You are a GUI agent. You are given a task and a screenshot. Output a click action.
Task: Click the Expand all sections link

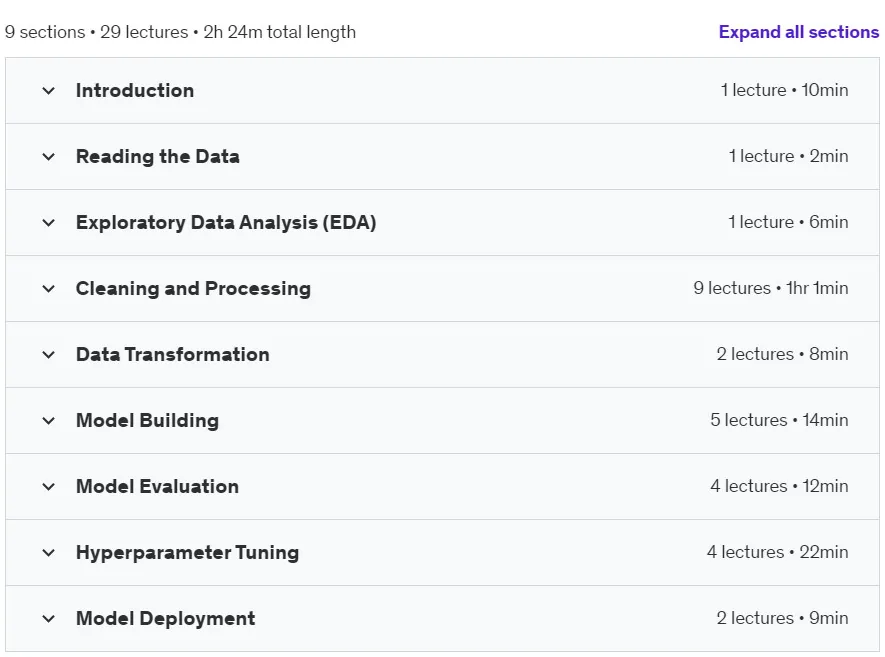(799, 32)
